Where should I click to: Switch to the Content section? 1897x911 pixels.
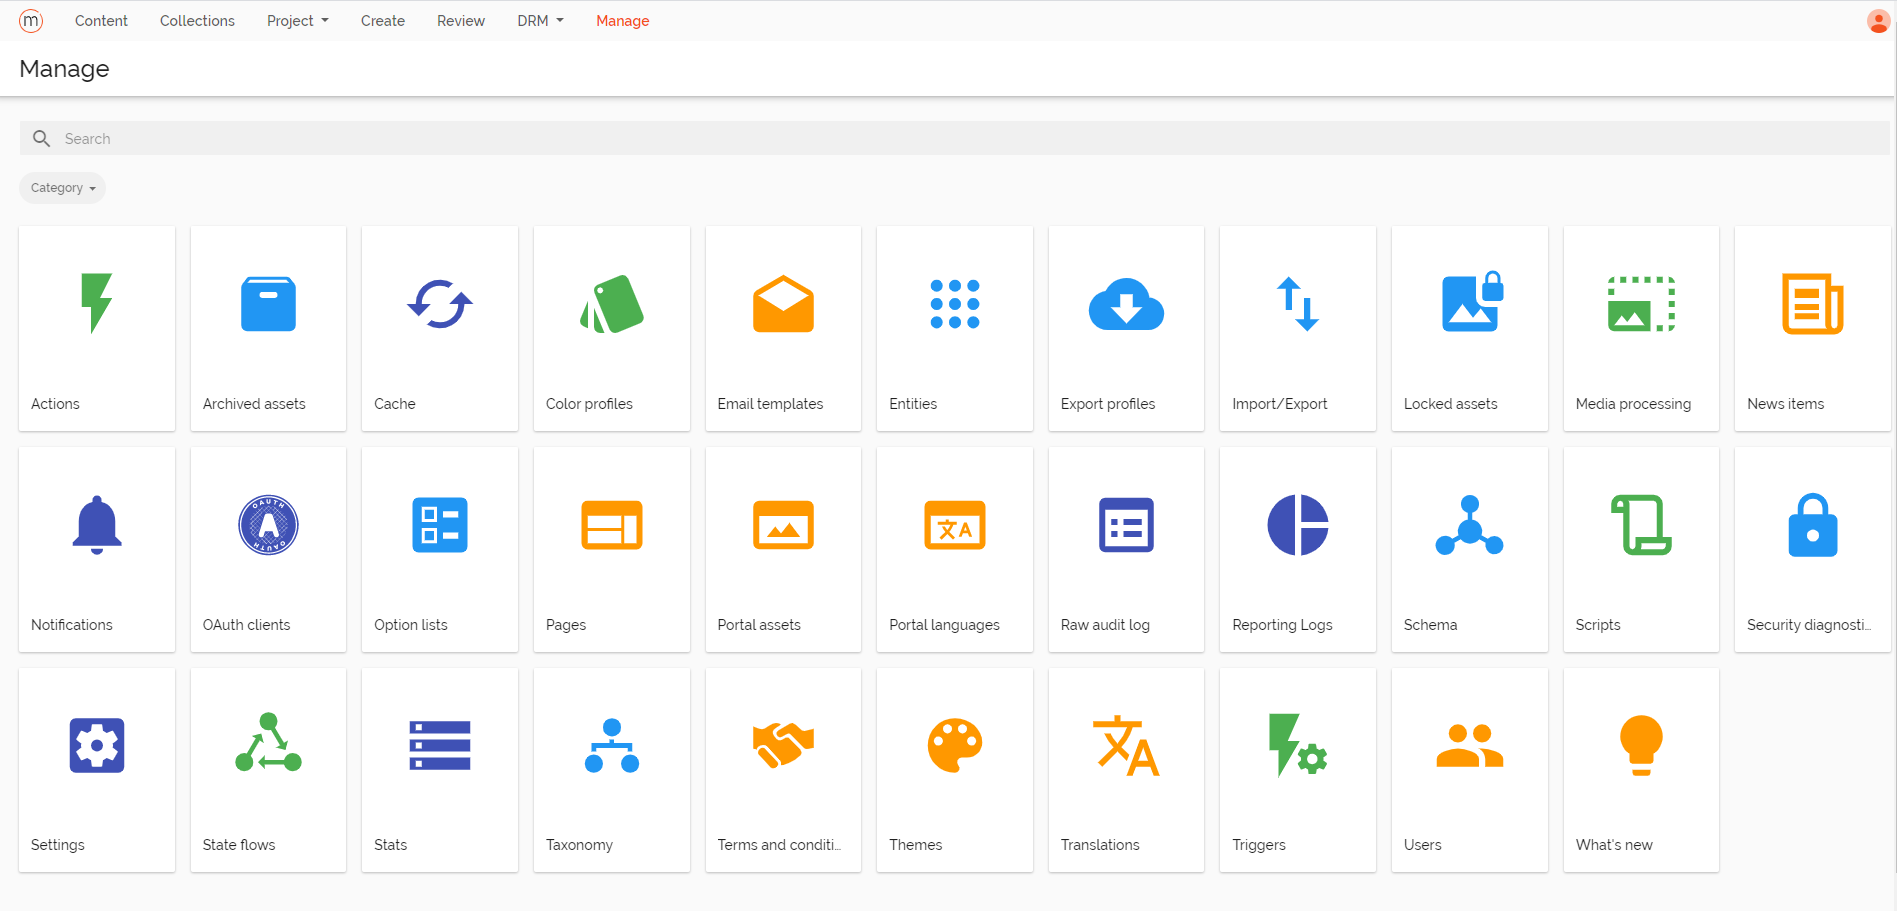(101, 20)
